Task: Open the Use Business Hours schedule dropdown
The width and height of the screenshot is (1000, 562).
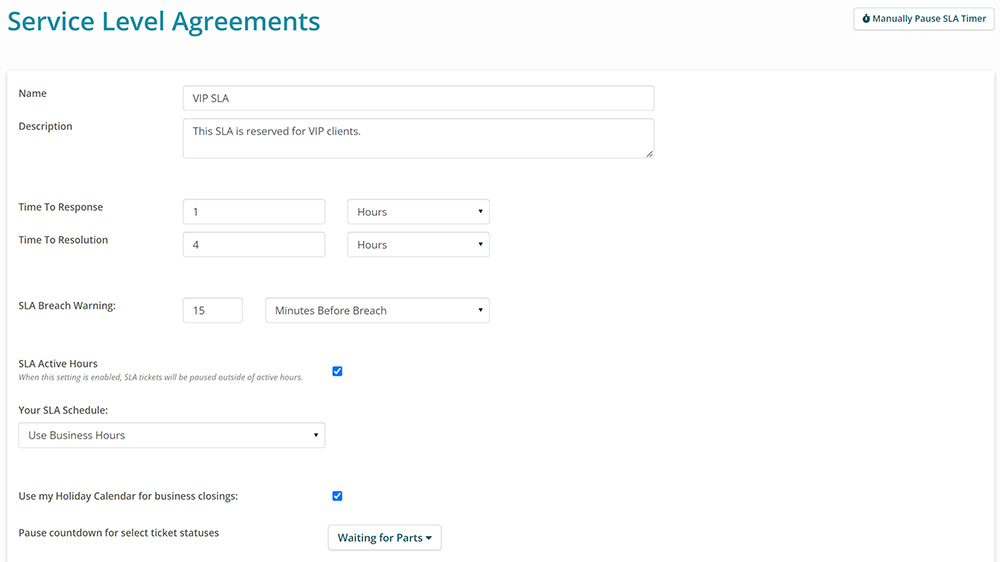Action: coord(172,435)
